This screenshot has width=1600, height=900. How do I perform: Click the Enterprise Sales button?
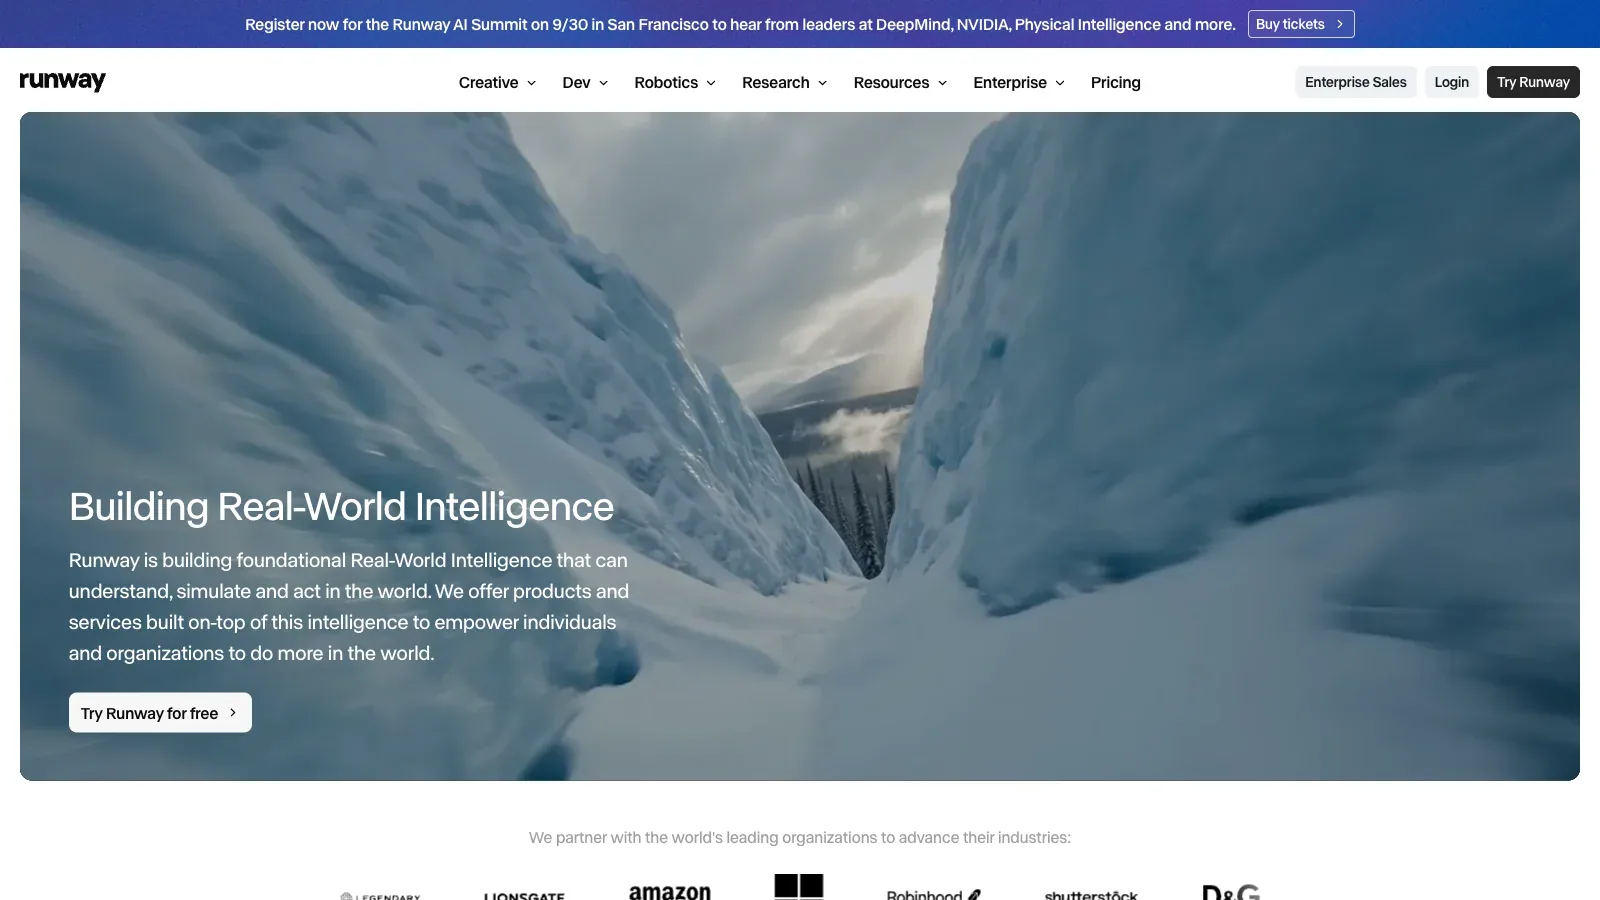coord(1355,82)
